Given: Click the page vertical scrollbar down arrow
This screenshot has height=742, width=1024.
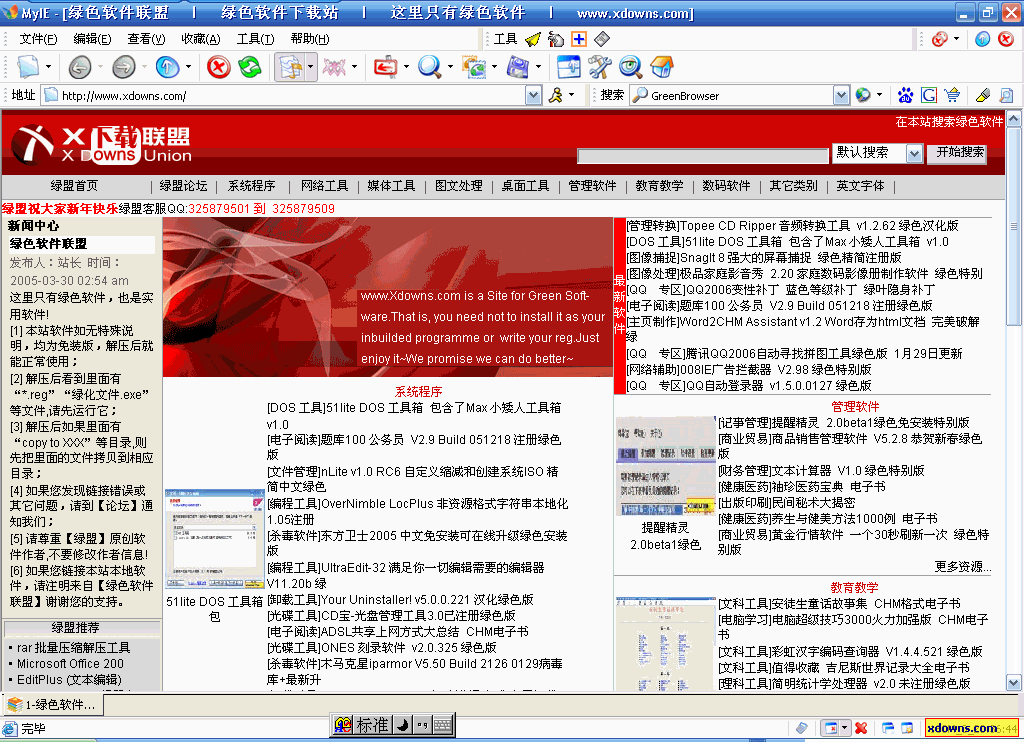Looking at the screenshot, I should tap(1014, 683).
